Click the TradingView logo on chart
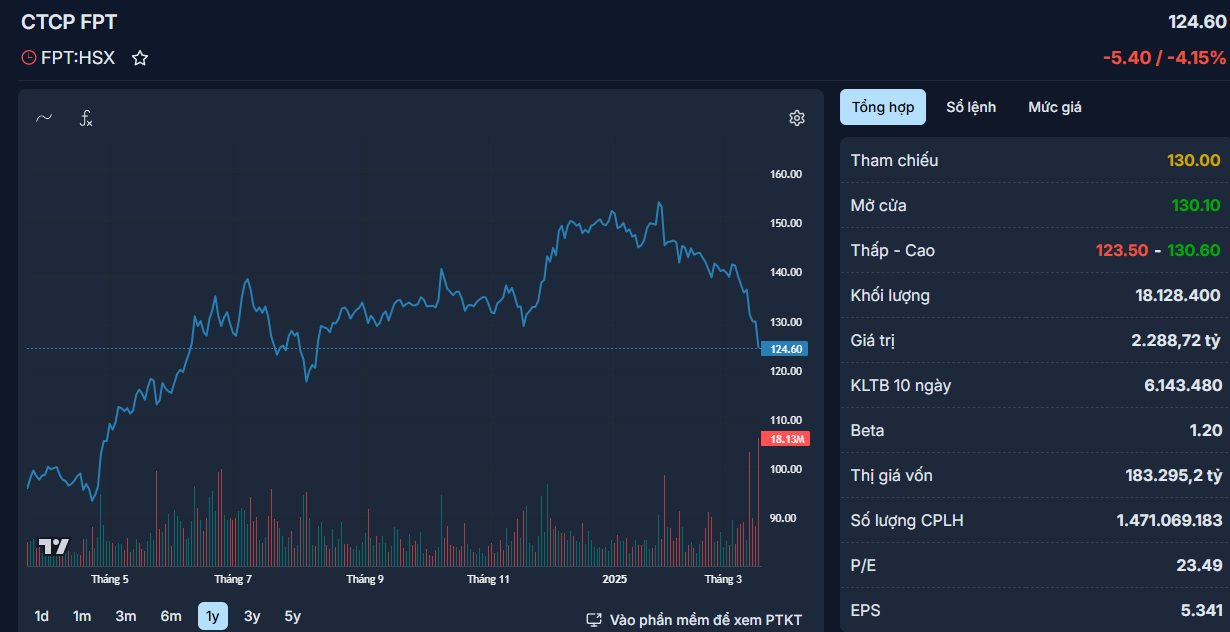 tap(53, 546)
